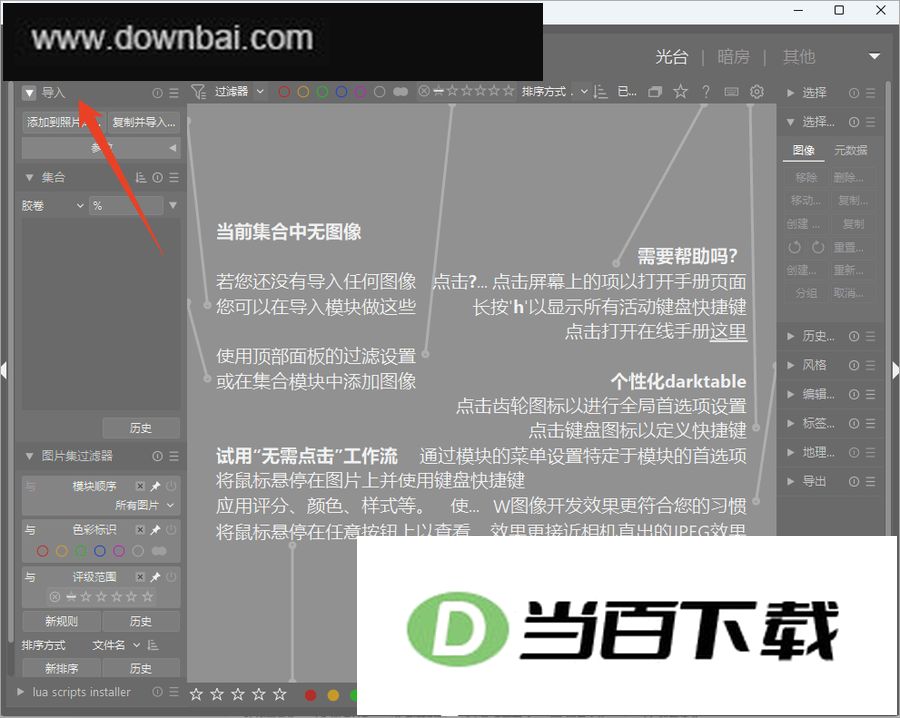The height and width of the screenshot is (718, 900).
Task: Open presets menu of lua scripts installer
Action: click(x=174, y=692)
